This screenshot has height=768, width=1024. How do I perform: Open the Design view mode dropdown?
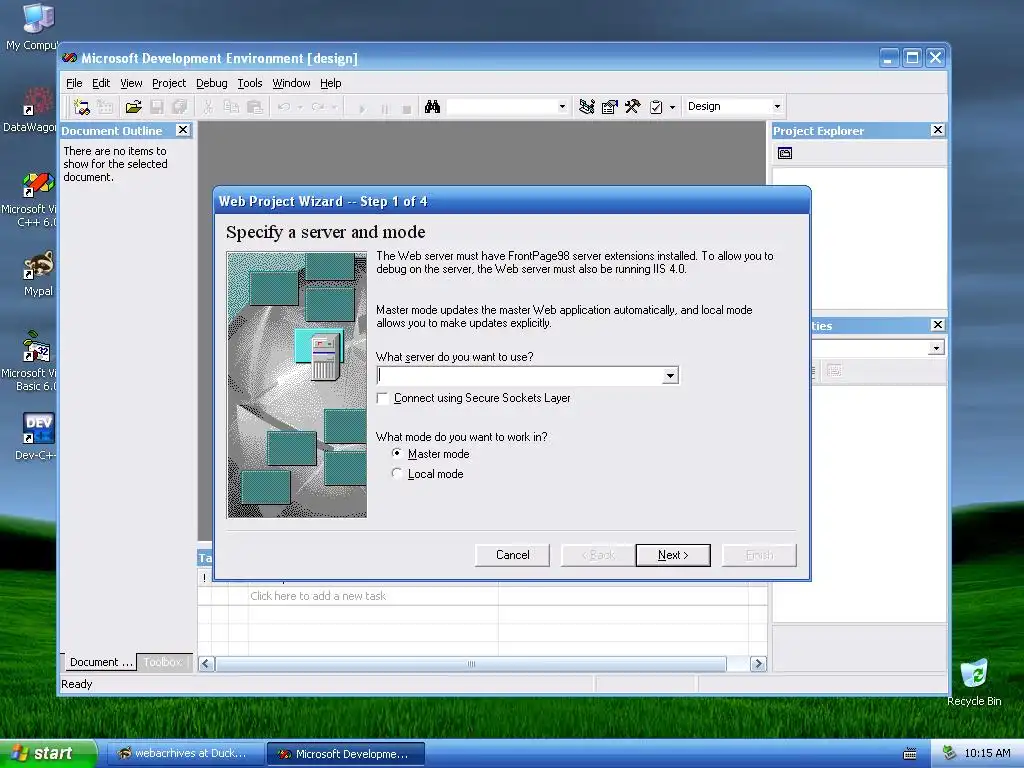777,106
